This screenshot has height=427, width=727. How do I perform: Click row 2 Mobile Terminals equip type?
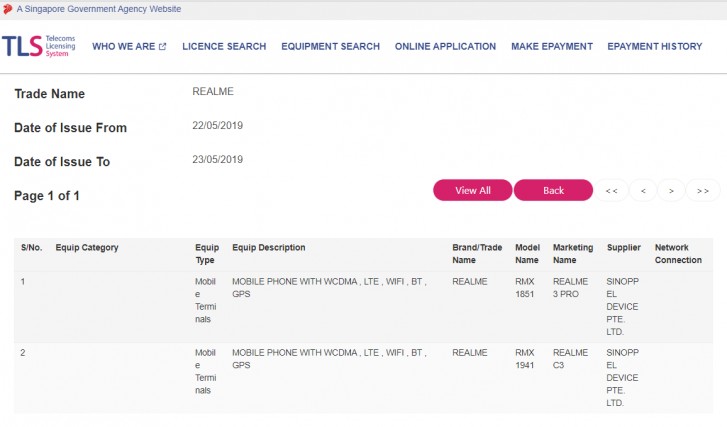(x=205, y=371)
